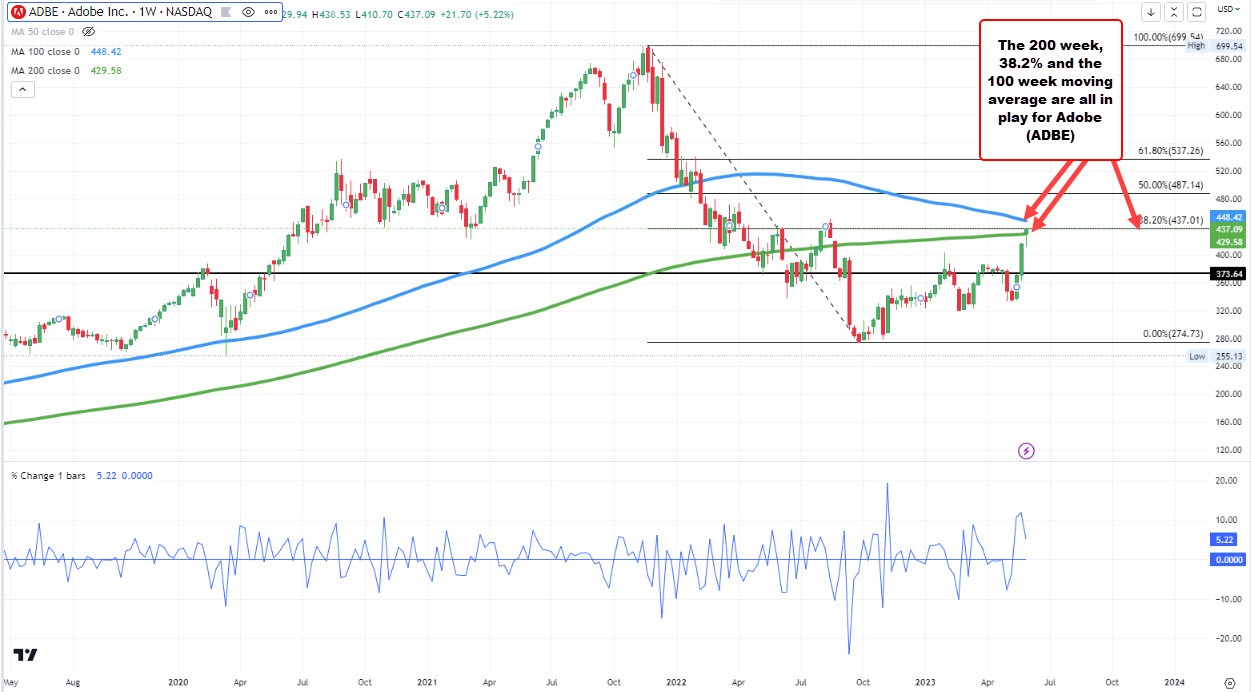Click the -20.00 label on the indicator scale
This screenshot has width=1251, height=692.
1226,638
